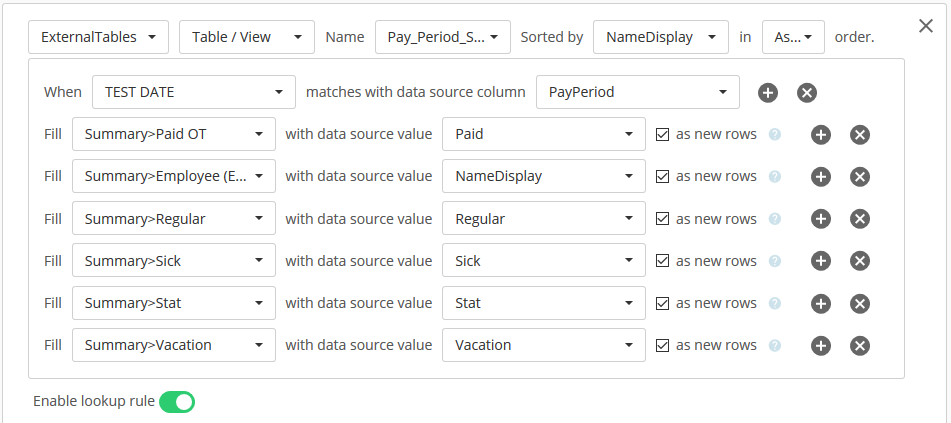Add another match condition after PayPeriod
Screen dimensions: 951x423
(x=768, y=93)
